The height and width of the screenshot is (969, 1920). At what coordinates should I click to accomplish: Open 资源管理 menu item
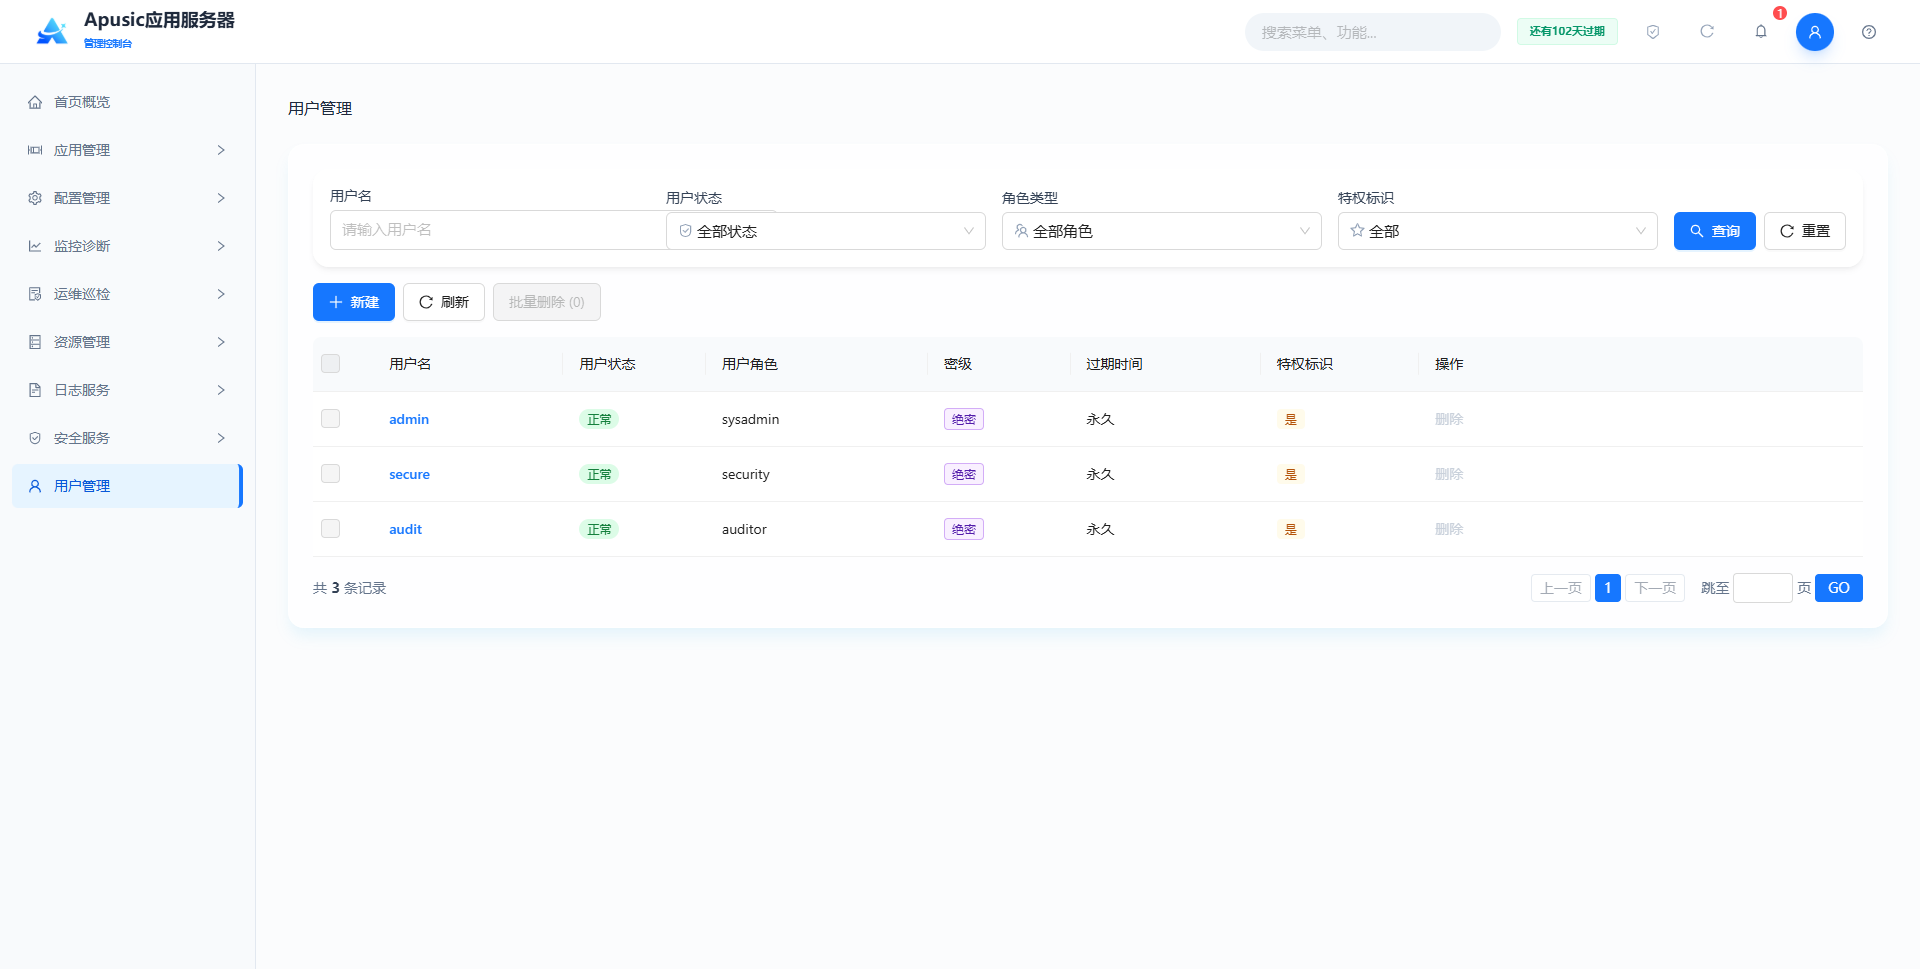click(x=127, y=342)
